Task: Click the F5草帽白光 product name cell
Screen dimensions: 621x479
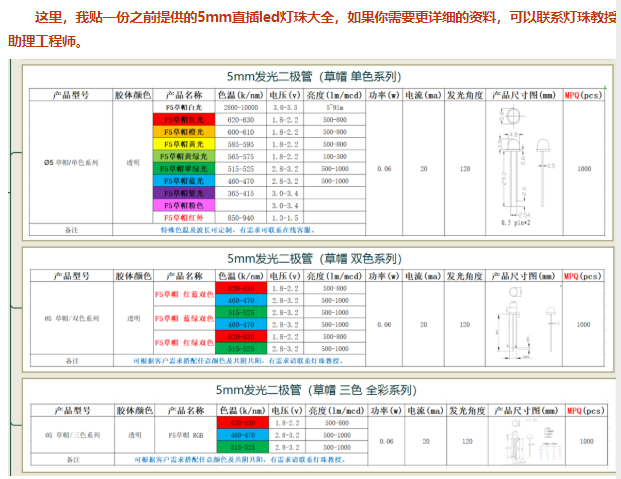Action: [x=184, y=107]
